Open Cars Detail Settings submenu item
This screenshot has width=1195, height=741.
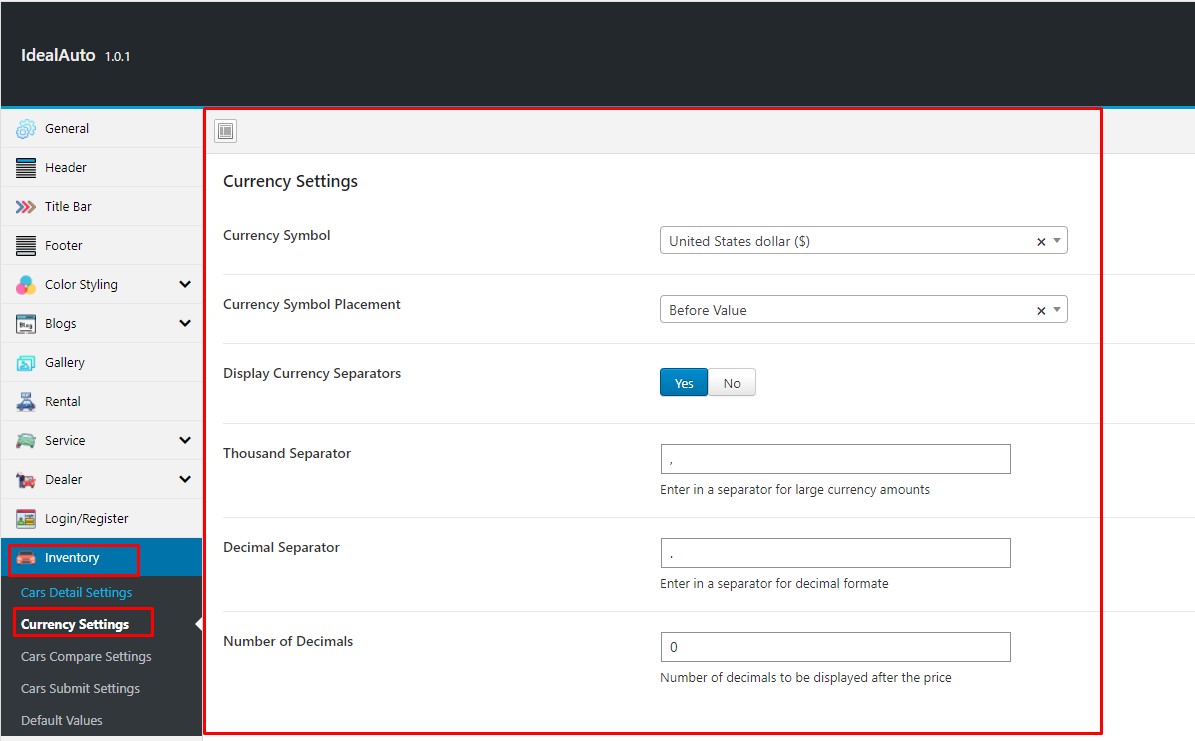[x=76, y=593]
